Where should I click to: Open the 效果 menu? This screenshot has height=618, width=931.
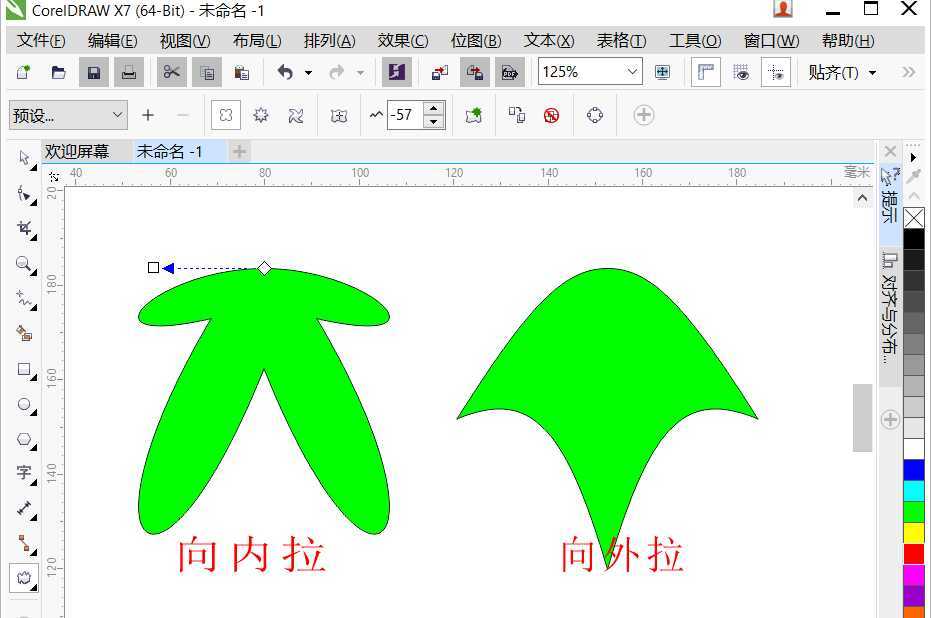point(402,41)
